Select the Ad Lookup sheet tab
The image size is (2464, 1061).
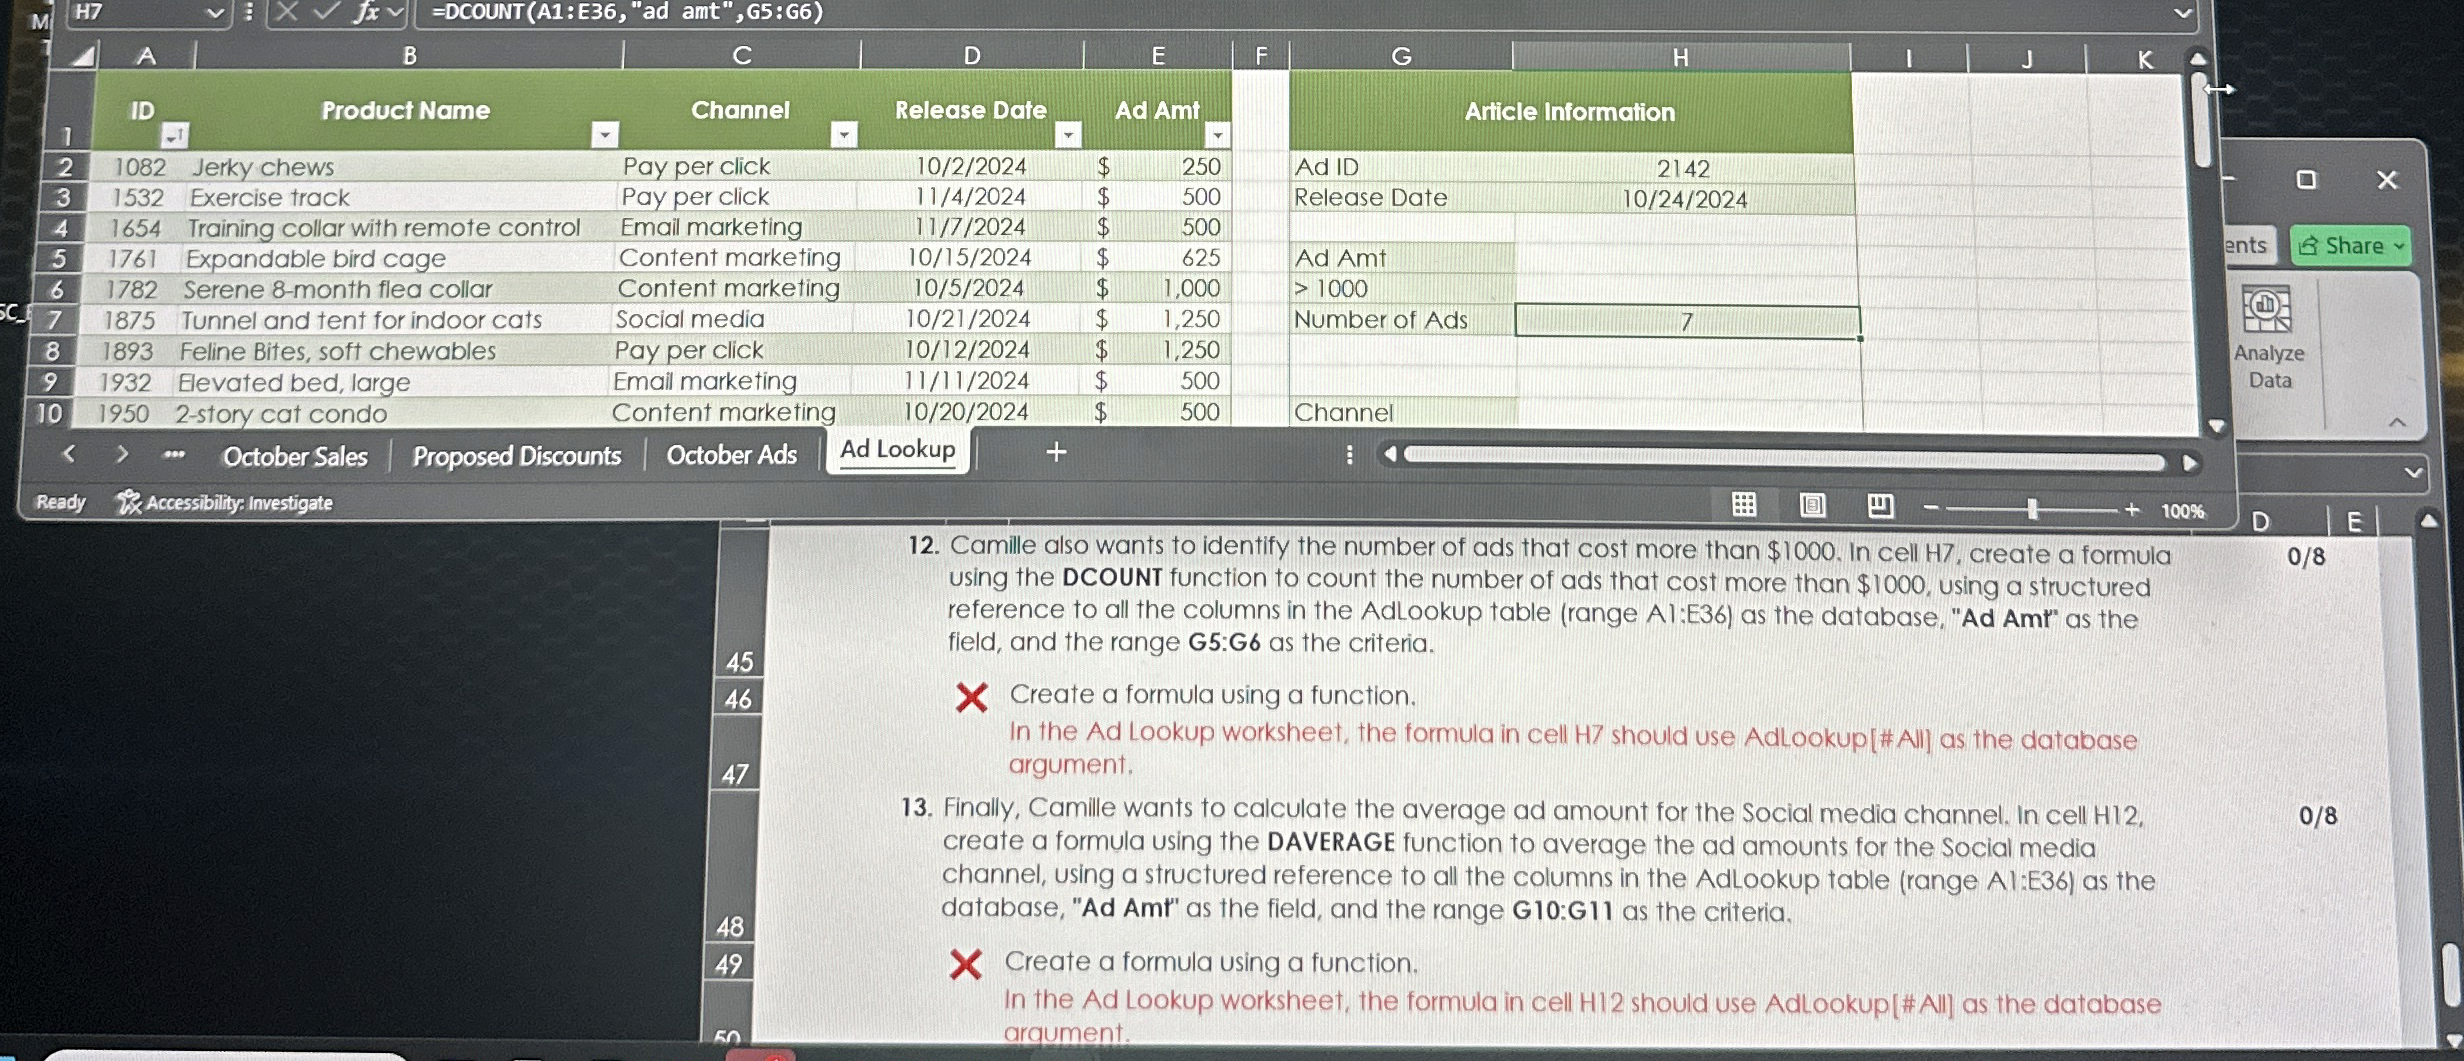click(897, 450)
